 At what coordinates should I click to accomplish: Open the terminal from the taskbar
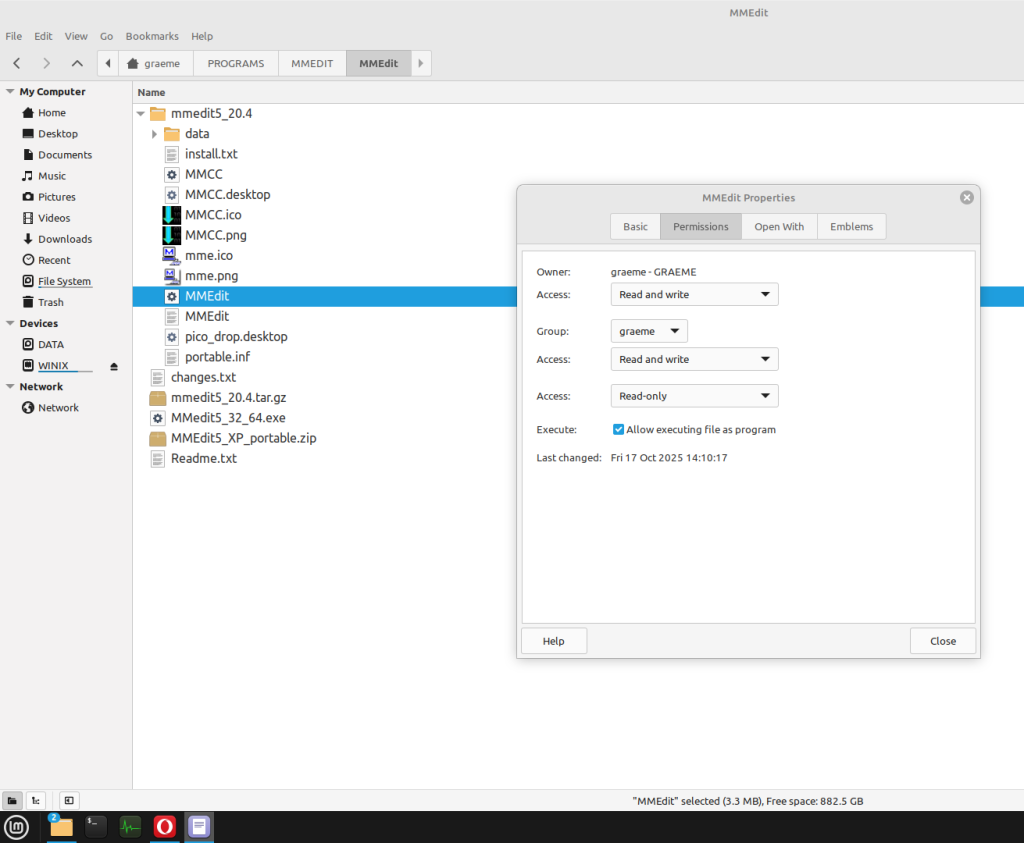coord(95,826)
